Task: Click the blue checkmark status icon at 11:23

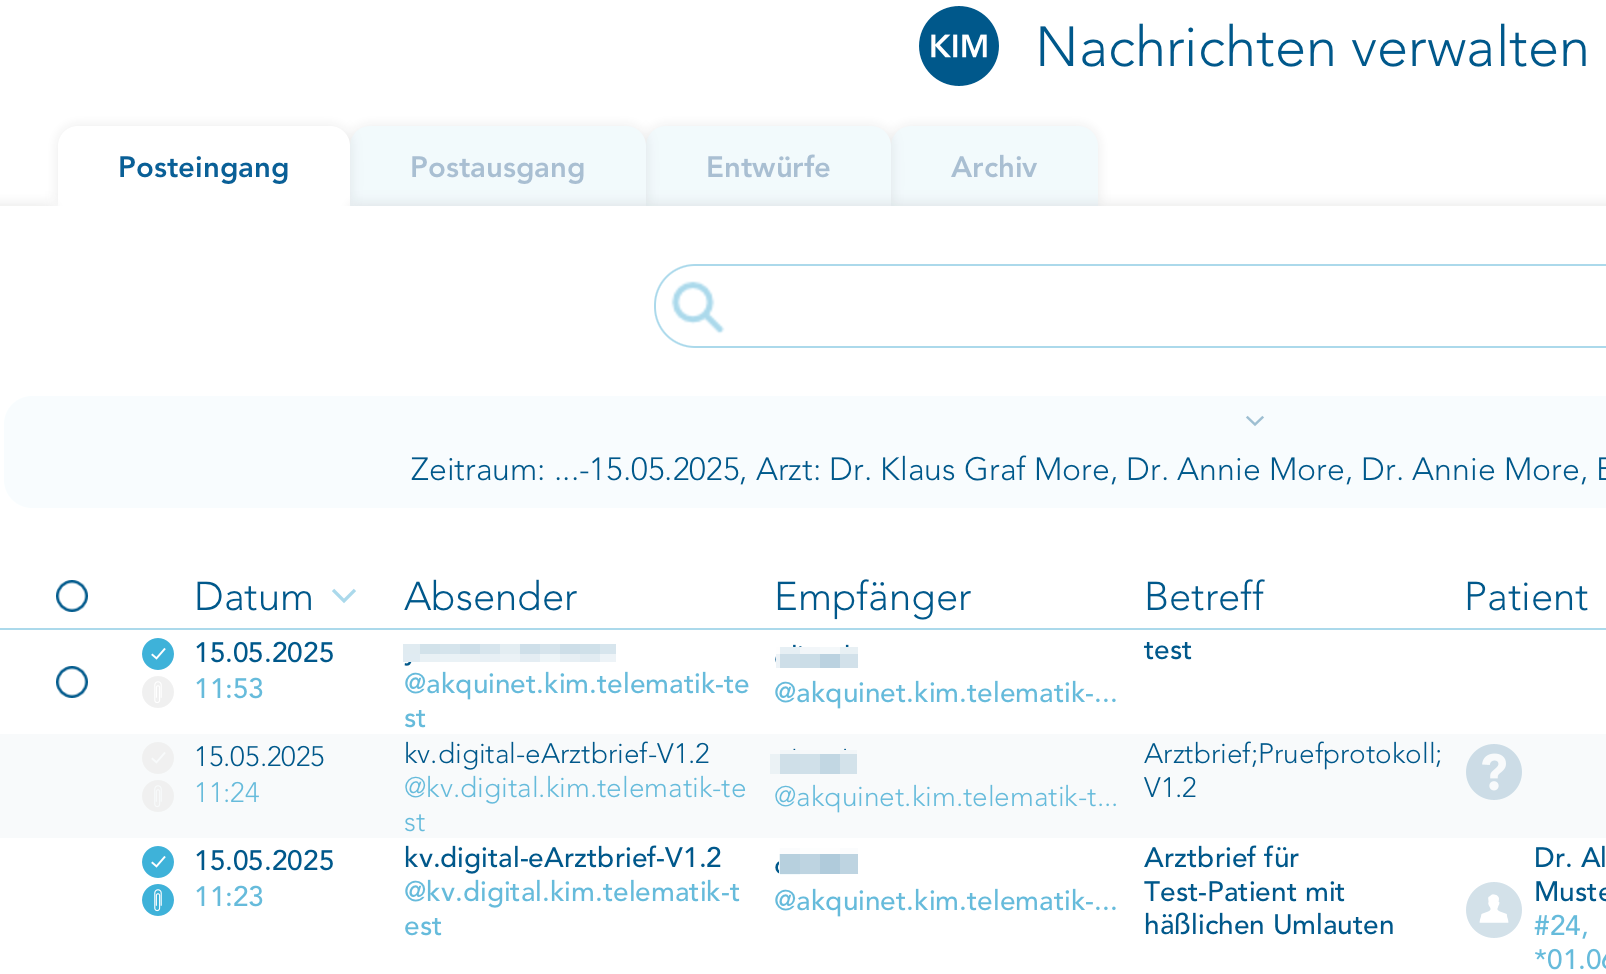Action: [x=158, y=861]
